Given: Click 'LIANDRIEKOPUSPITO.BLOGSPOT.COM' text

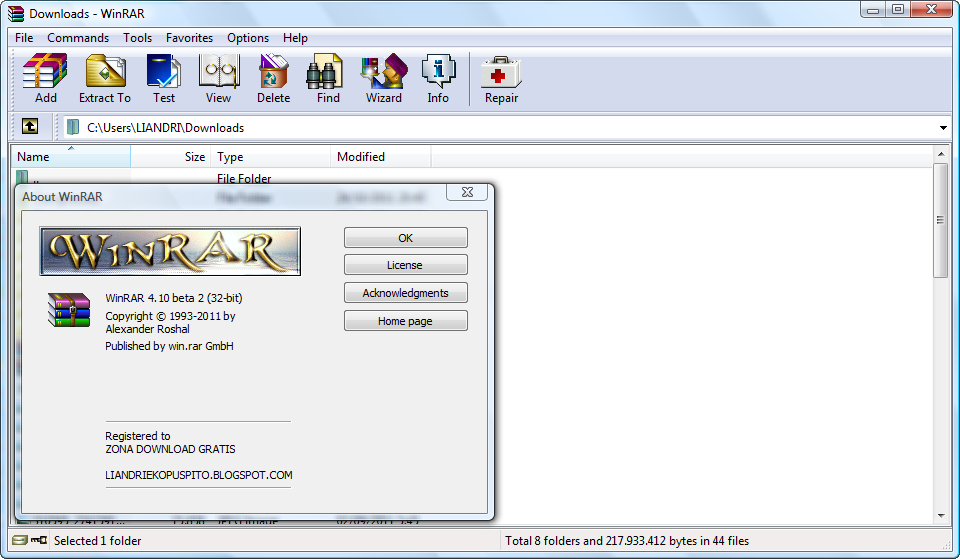Looking at the screenshot, I should tap(199, 475).
